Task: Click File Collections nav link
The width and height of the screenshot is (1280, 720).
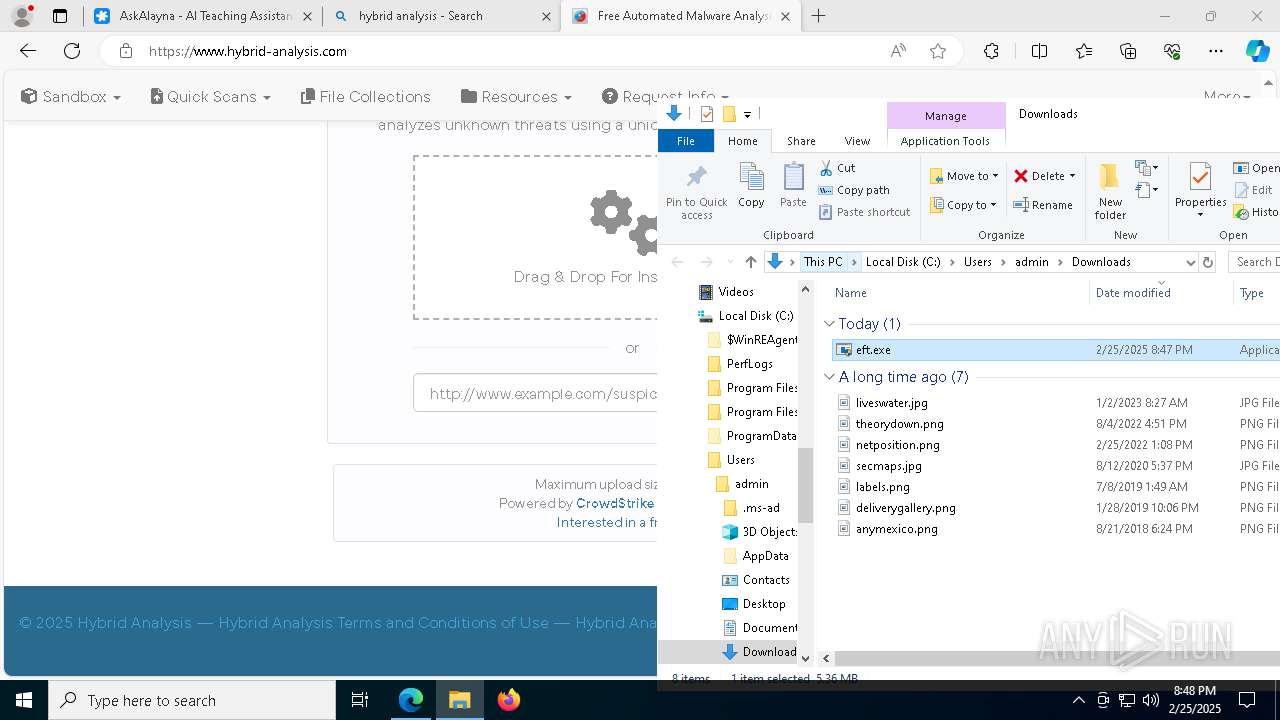Action: tap(365, 96)
